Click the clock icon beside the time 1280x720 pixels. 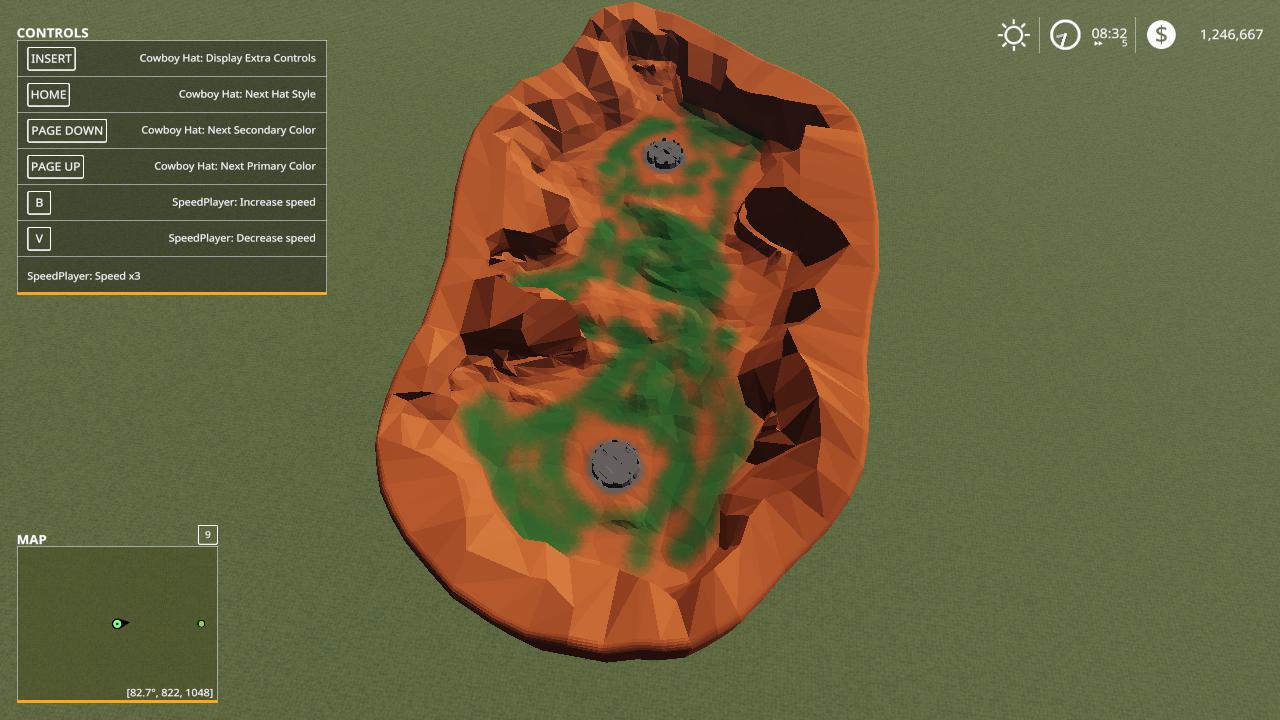pos(1064,35)
